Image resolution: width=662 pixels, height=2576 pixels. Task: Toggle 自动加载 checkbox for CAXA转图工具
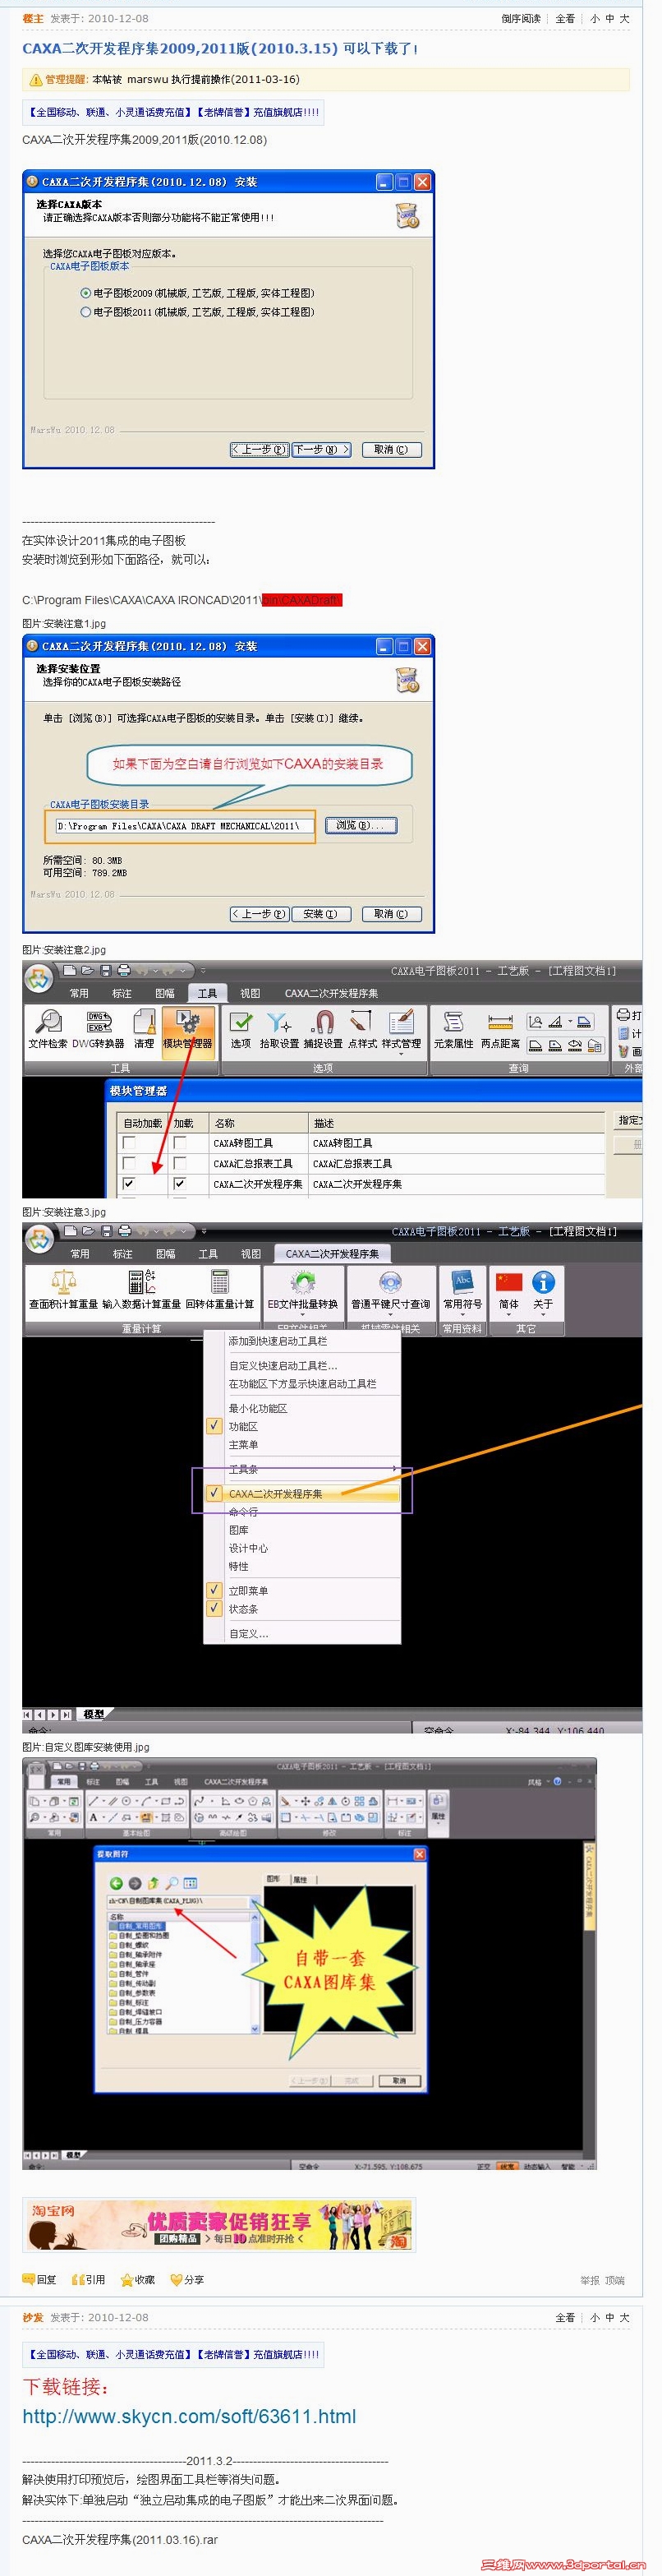click(129, 1142)
